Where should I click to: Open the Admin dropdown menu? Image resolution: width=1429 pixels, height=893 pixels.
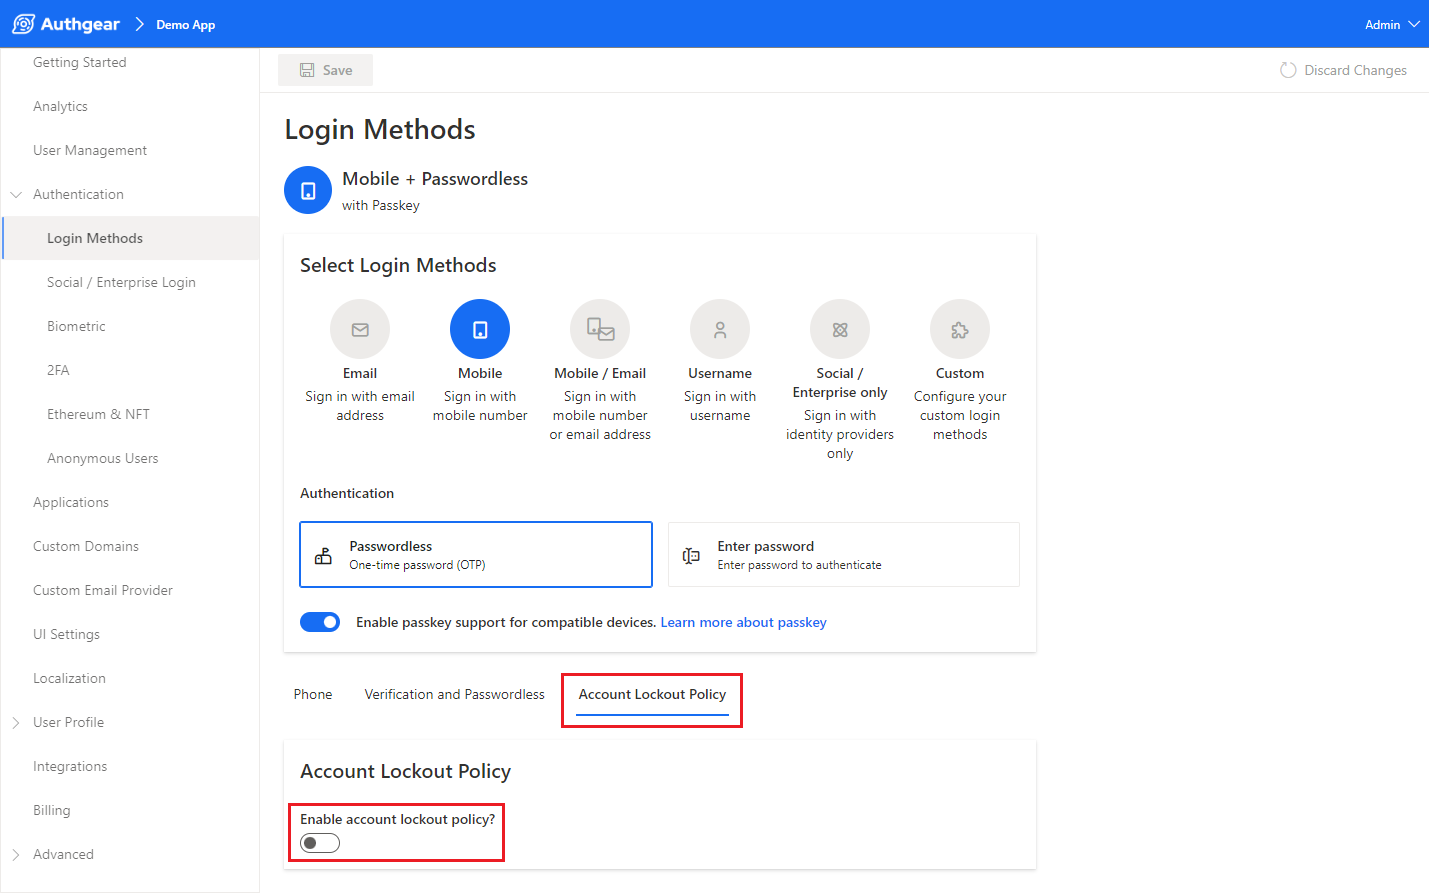(1391, 24)
